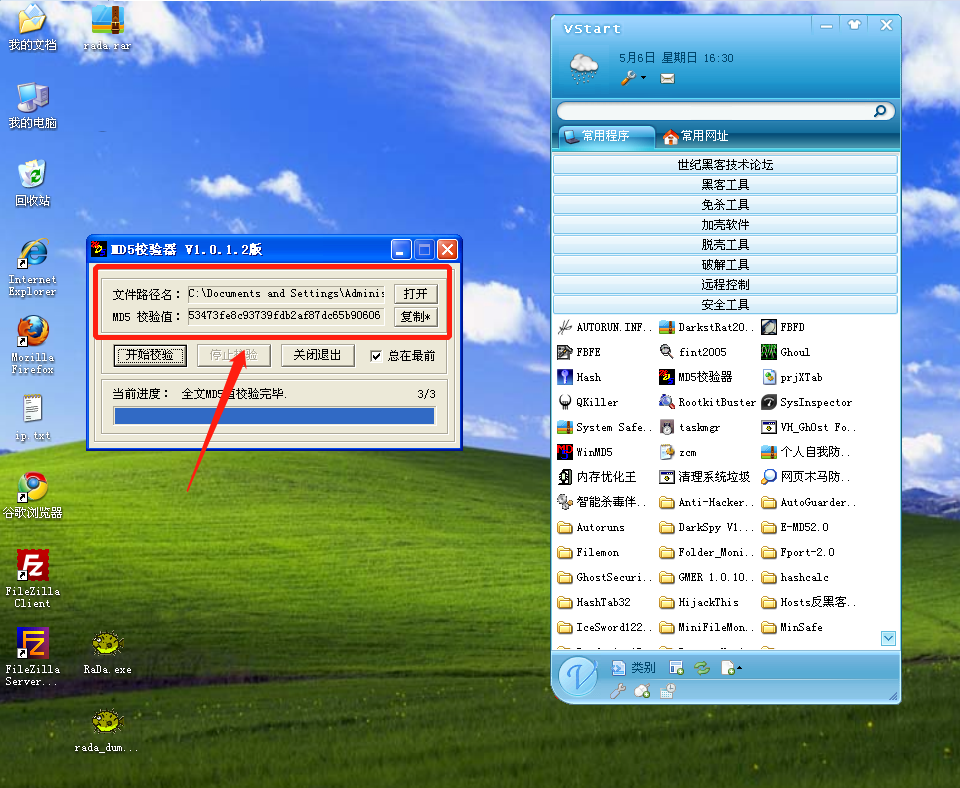Click the 打开 button to browse file
This screenshot has height=788, width=960.
416,294
